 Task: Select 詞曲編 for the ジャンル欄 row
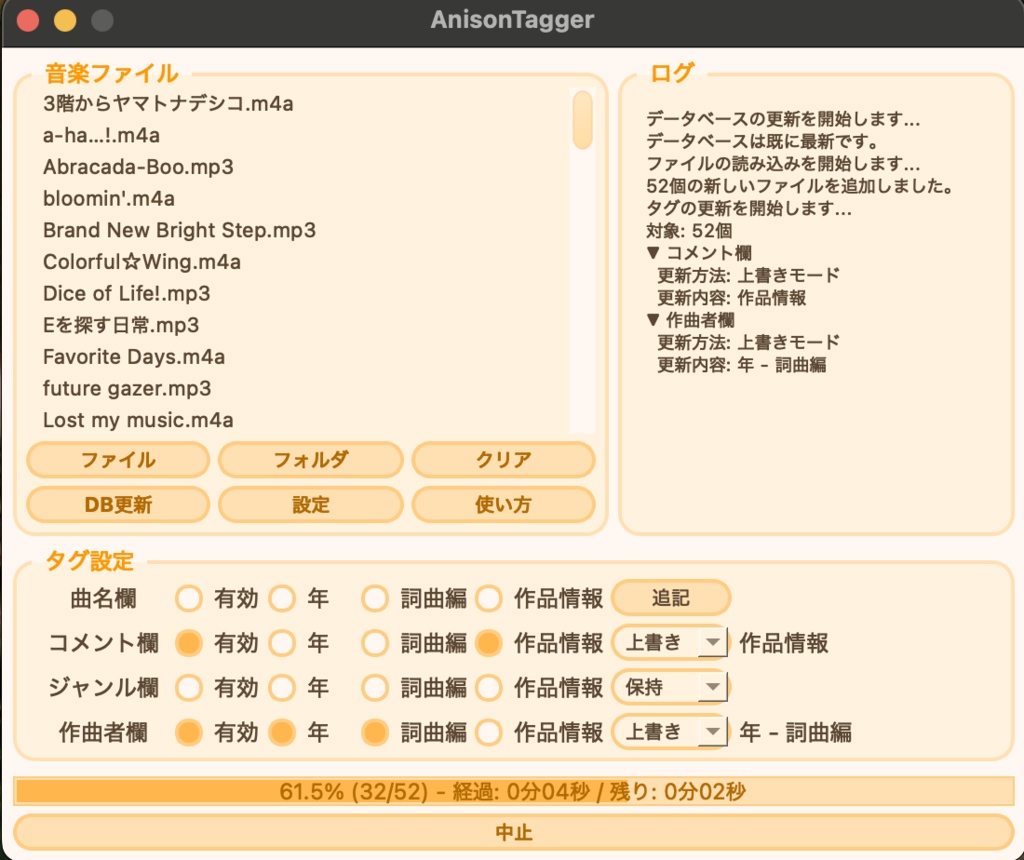(374, 687)
